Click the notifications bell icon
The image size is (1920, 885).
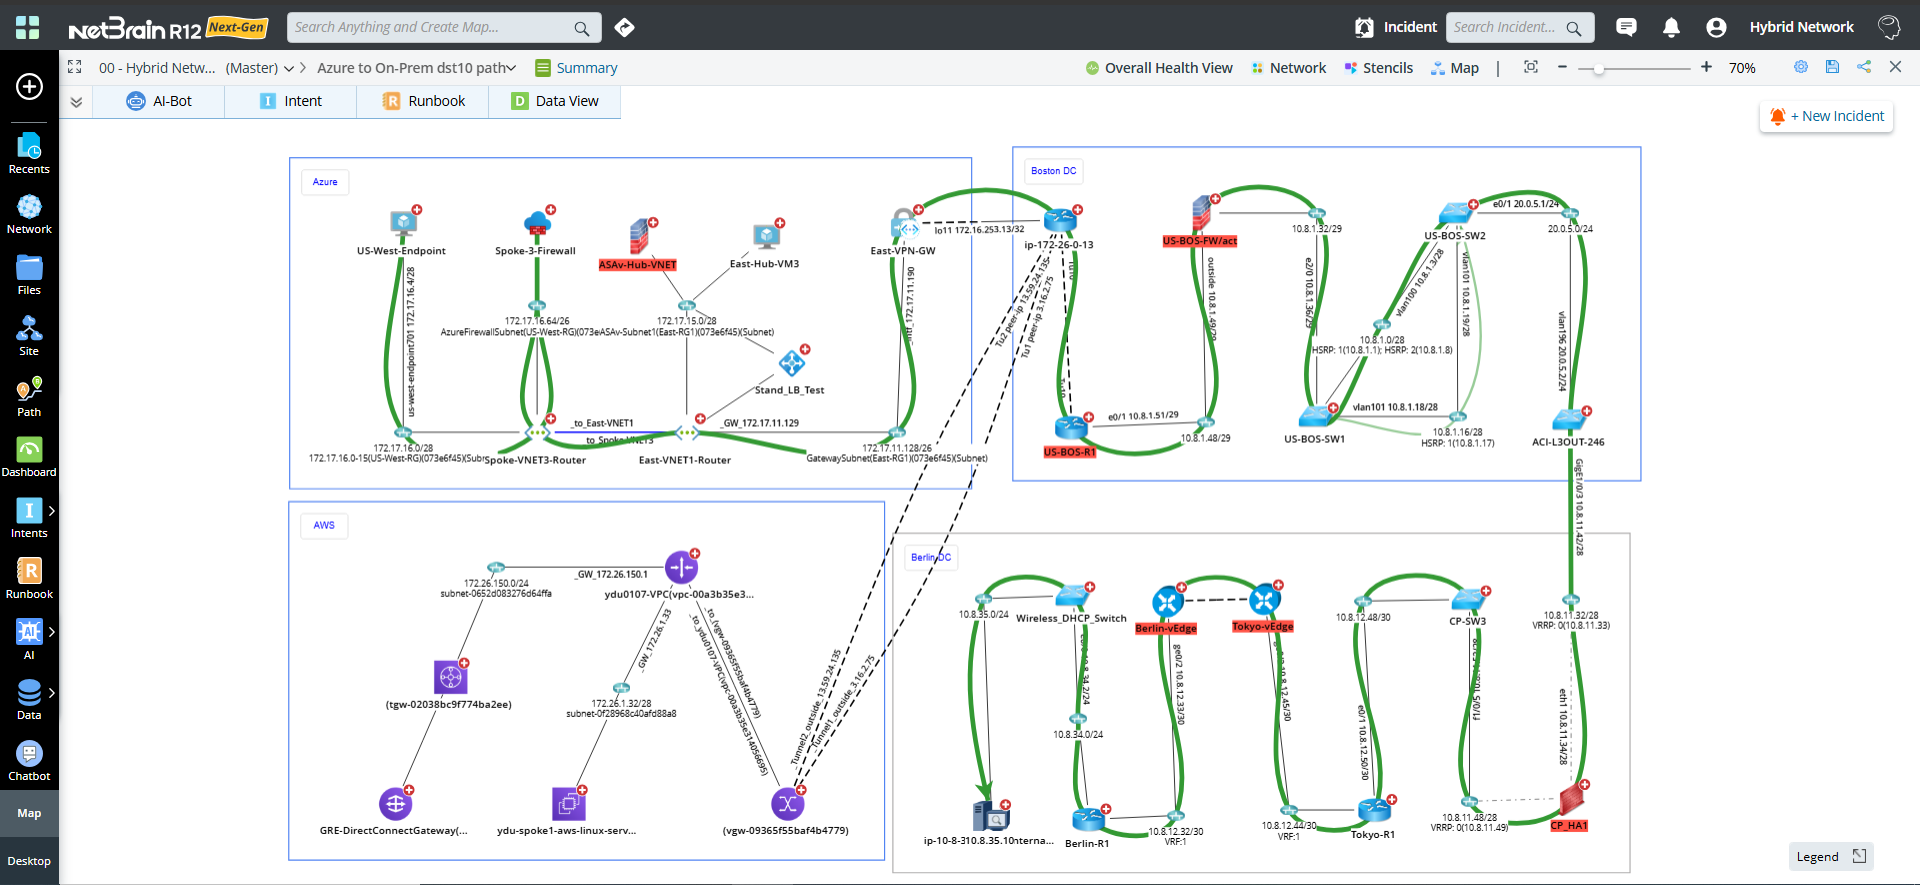1671,28
